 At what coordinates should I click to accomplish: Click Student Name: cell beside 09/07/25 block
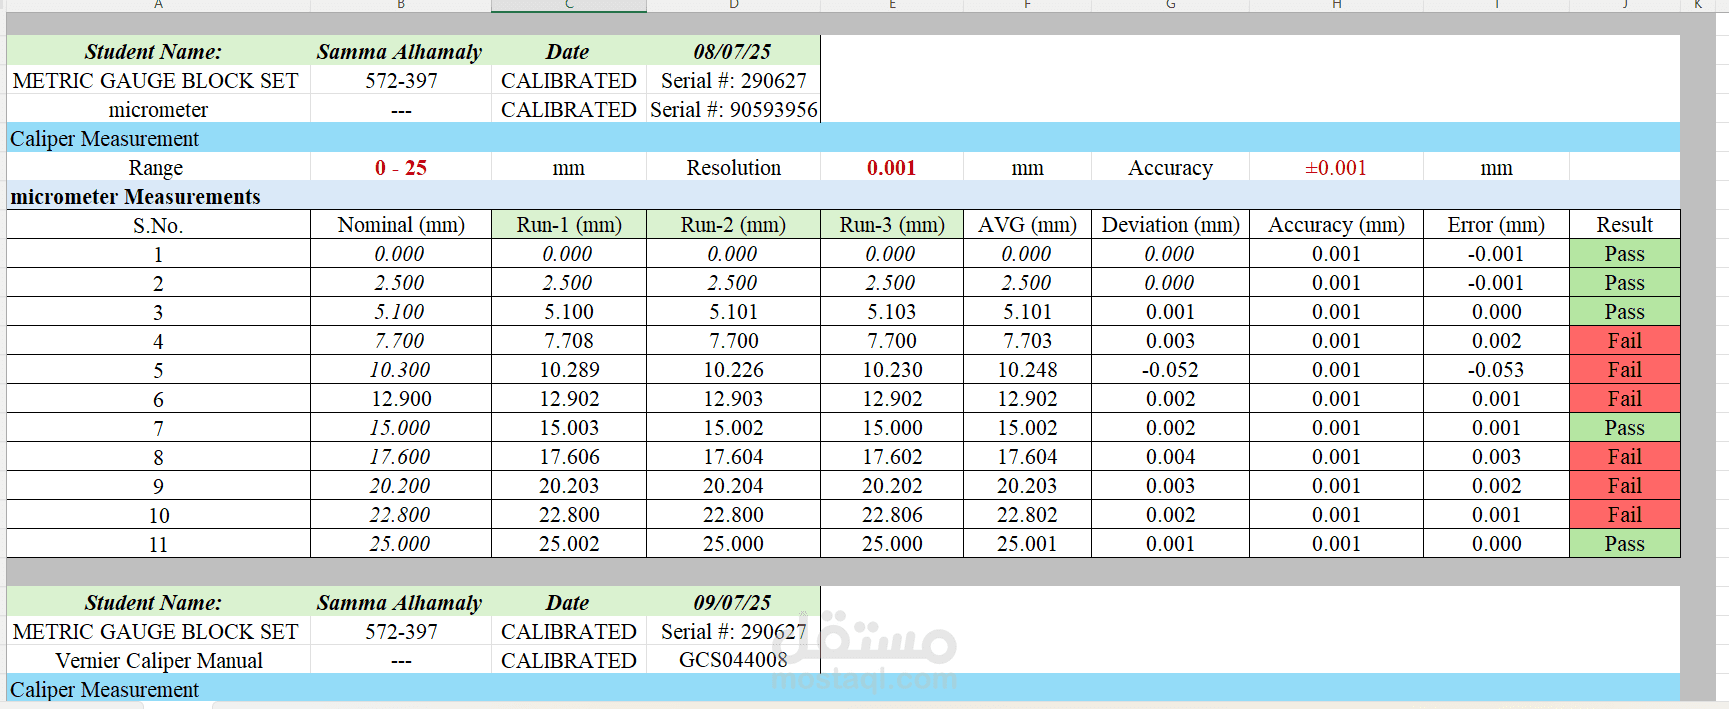(x=158, y=602)
